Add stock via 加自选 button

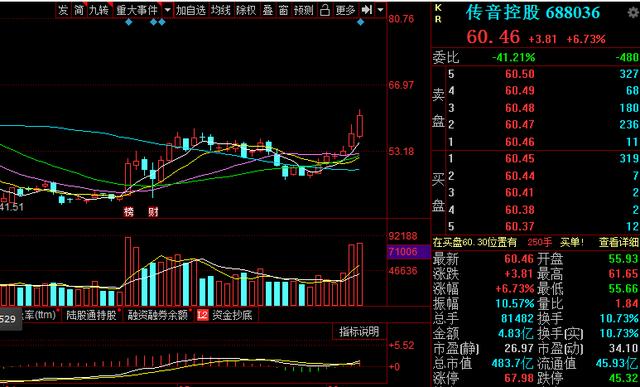pyautogui.click(x=191, y=10)
